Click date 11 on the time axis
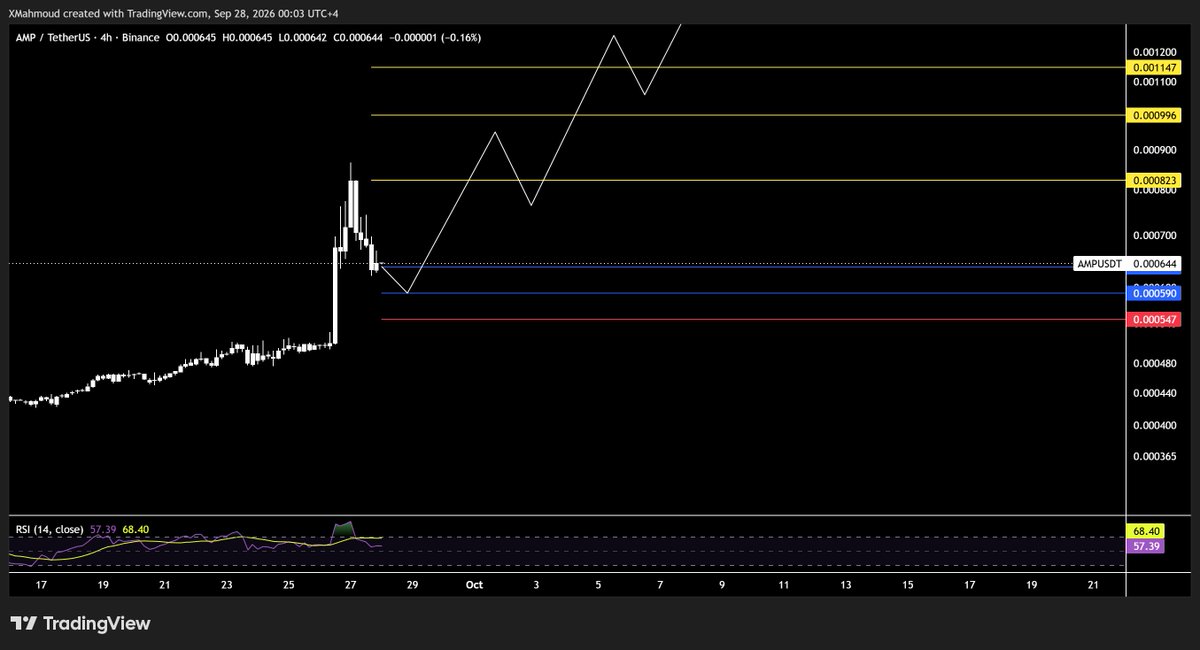1200x650 pixels. 784,584
